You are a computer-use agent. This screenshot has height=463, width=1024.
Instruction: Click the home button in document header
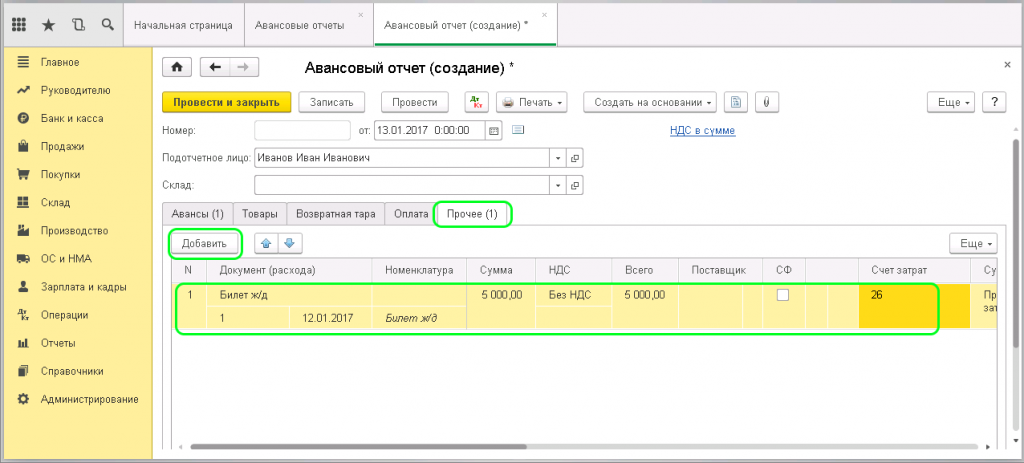[x=177, y=67]
